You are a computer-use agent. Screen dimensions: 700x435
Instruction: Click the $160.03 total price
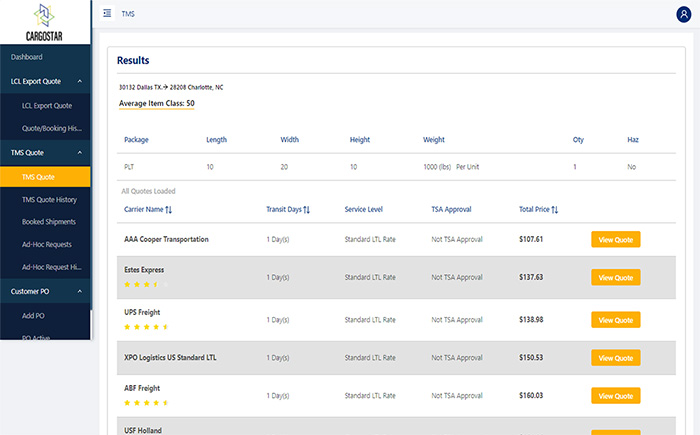(x=531, y=396)
